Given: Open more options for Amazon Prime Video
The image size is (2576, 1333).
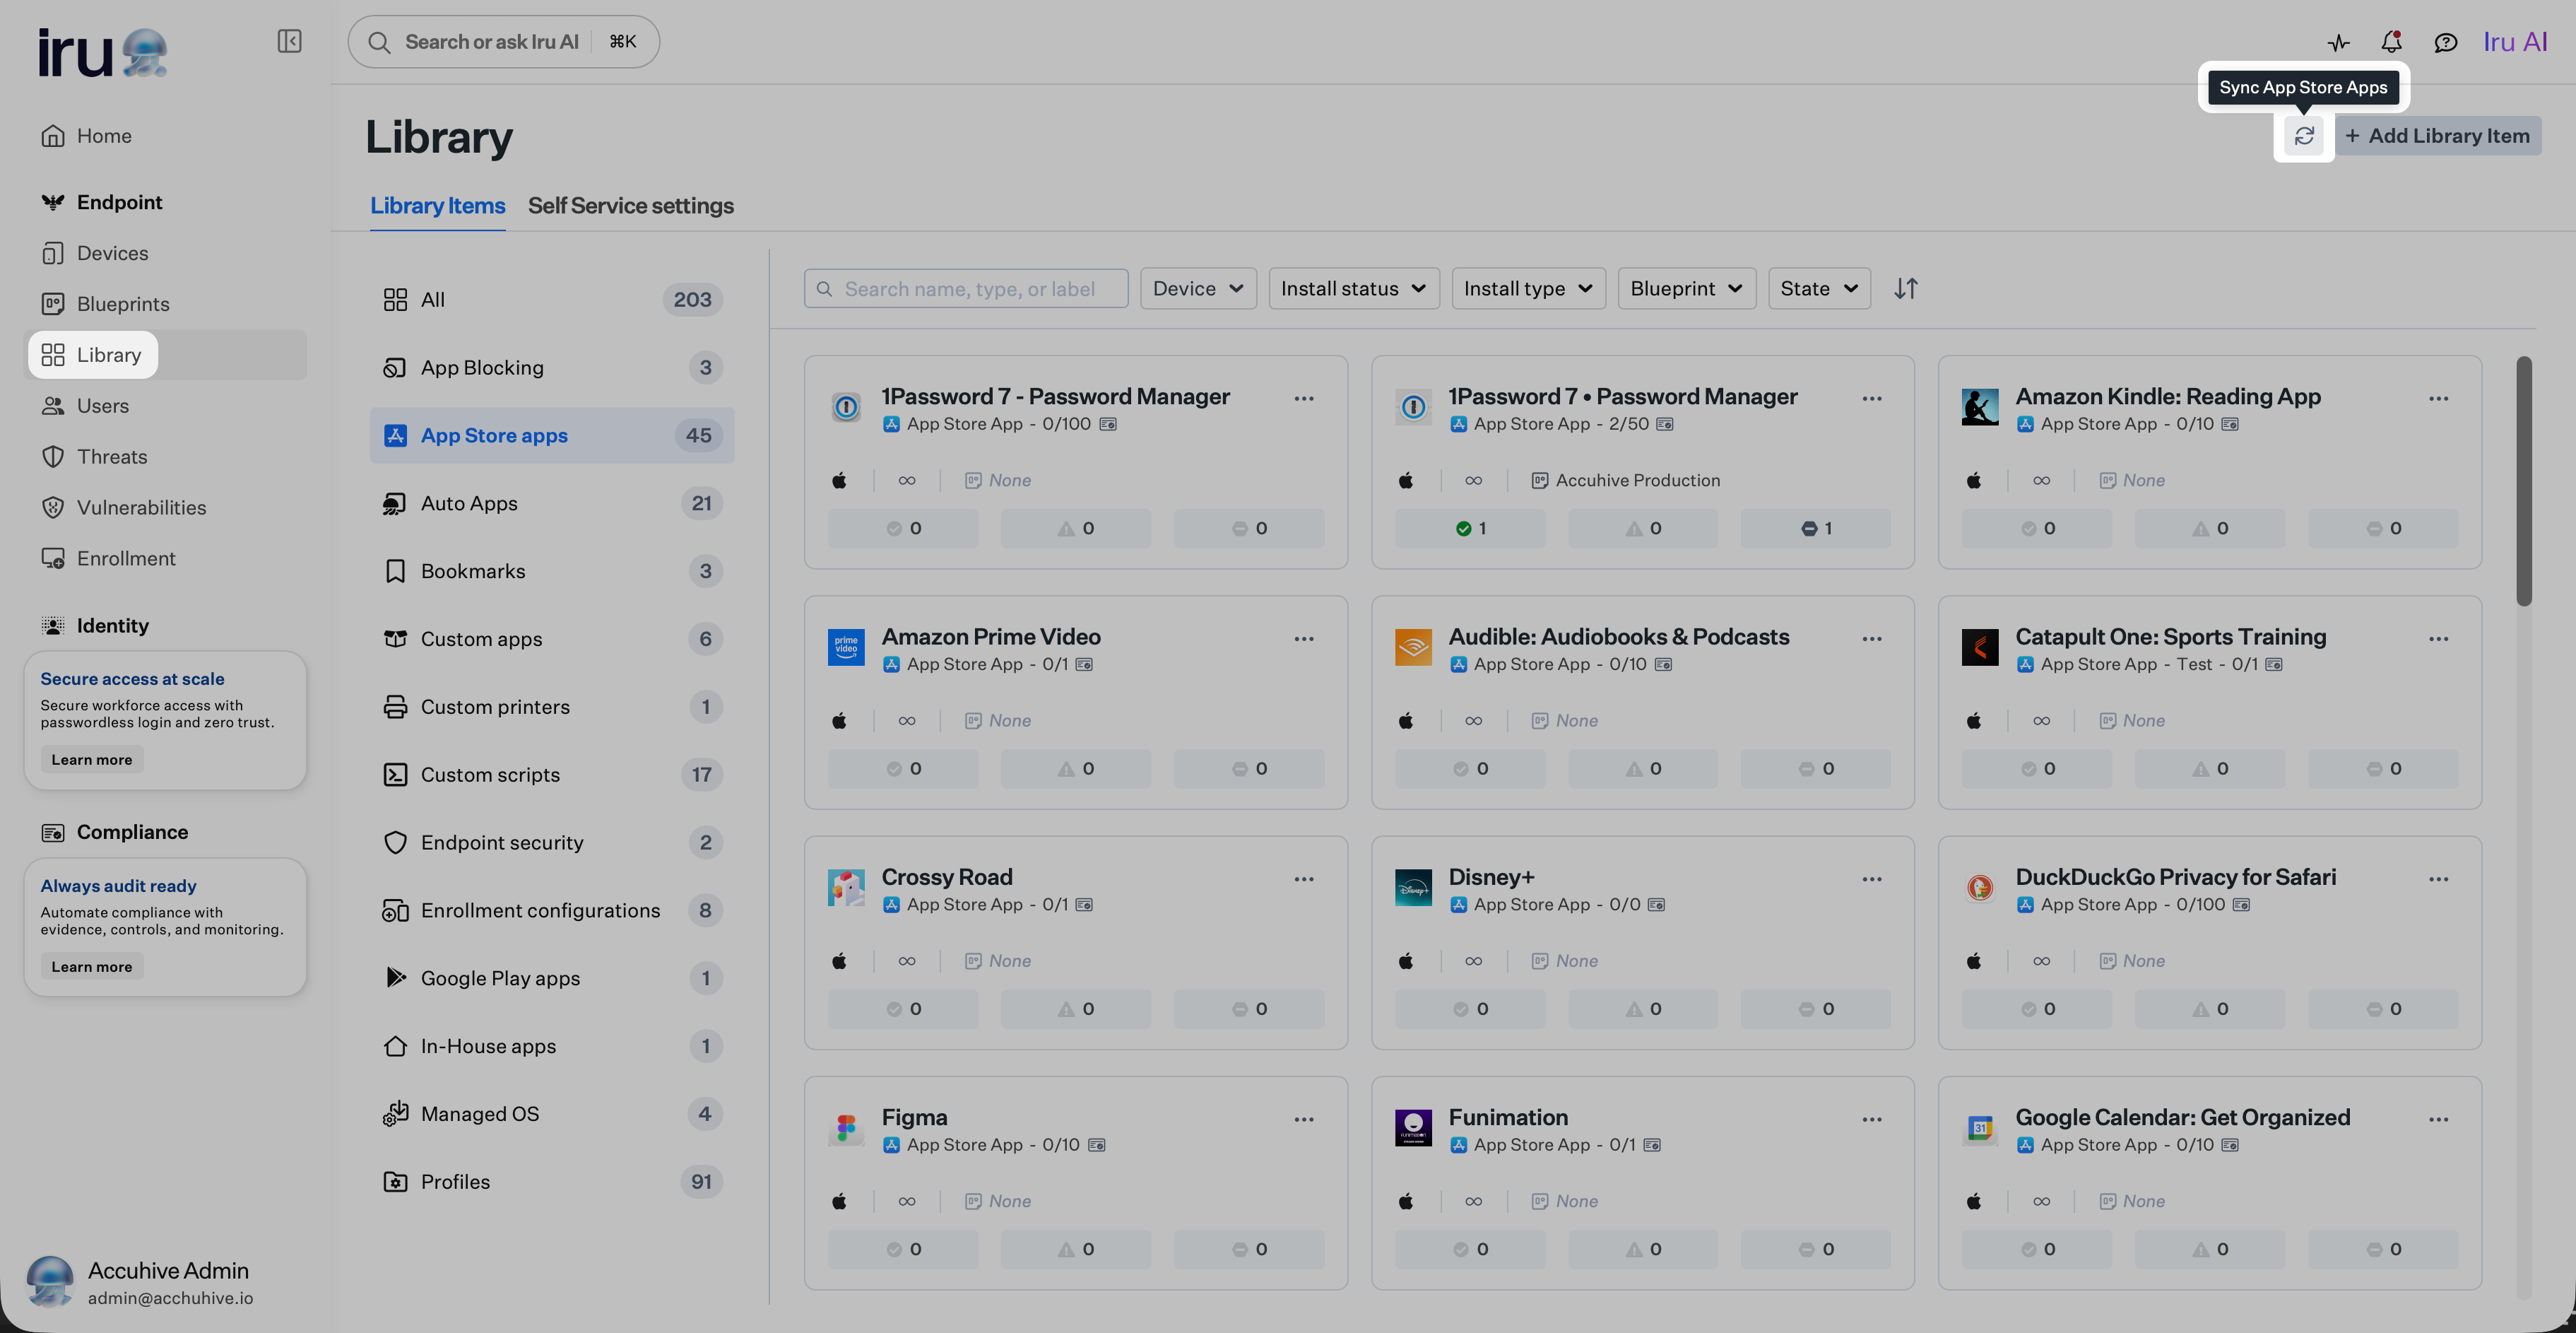Looking at the screenshot, I should 1304,638.
